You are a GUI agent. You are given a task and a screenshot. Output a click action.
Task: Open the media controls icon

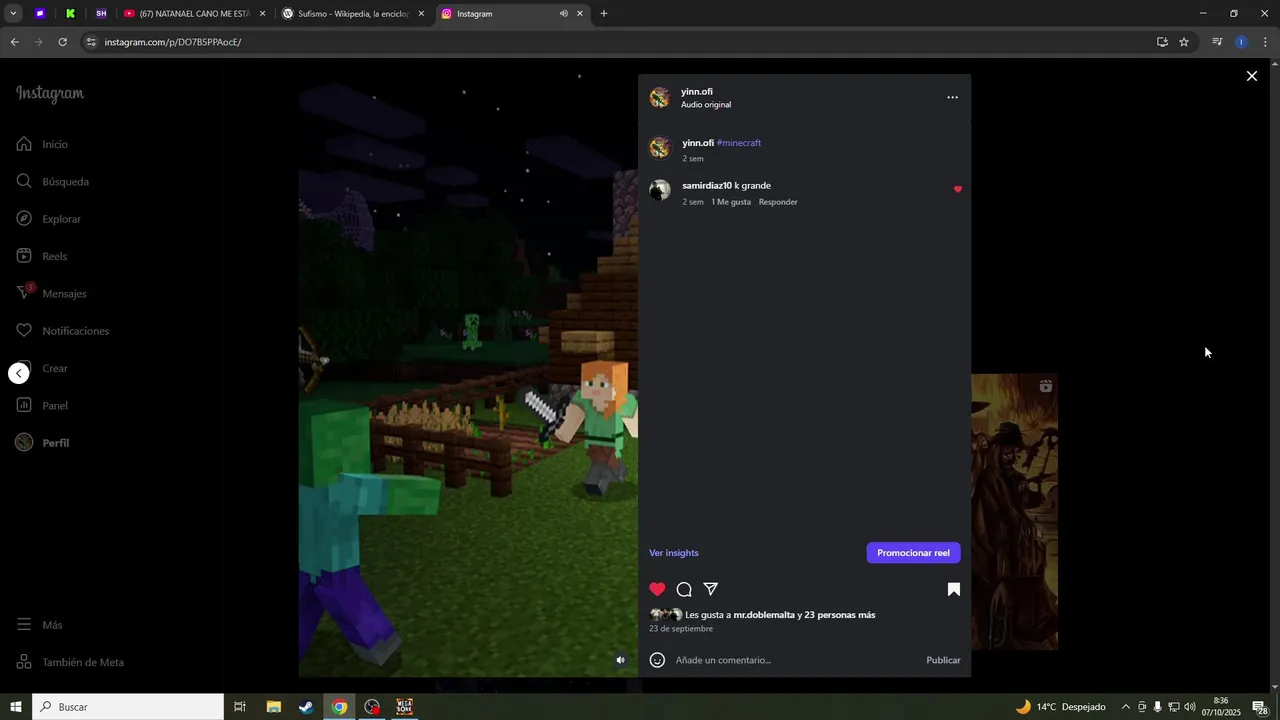(1217, 42)
